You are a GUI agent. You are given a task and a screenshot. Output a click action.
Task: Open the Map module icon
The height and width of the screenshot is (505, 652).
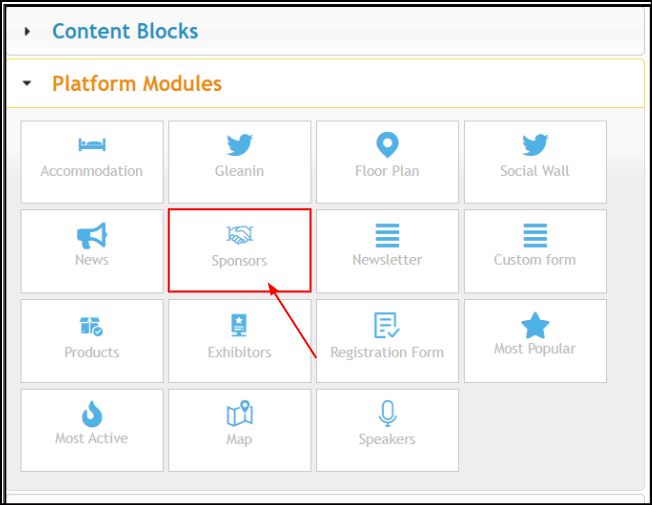[240, 413]
